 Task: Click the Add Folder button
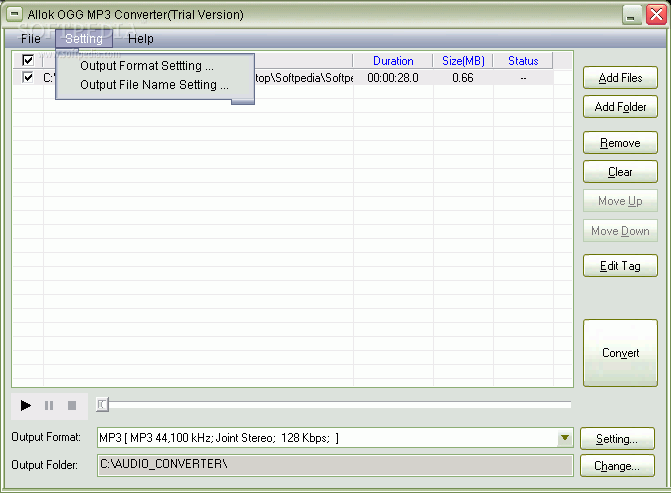tap(620, 107)
